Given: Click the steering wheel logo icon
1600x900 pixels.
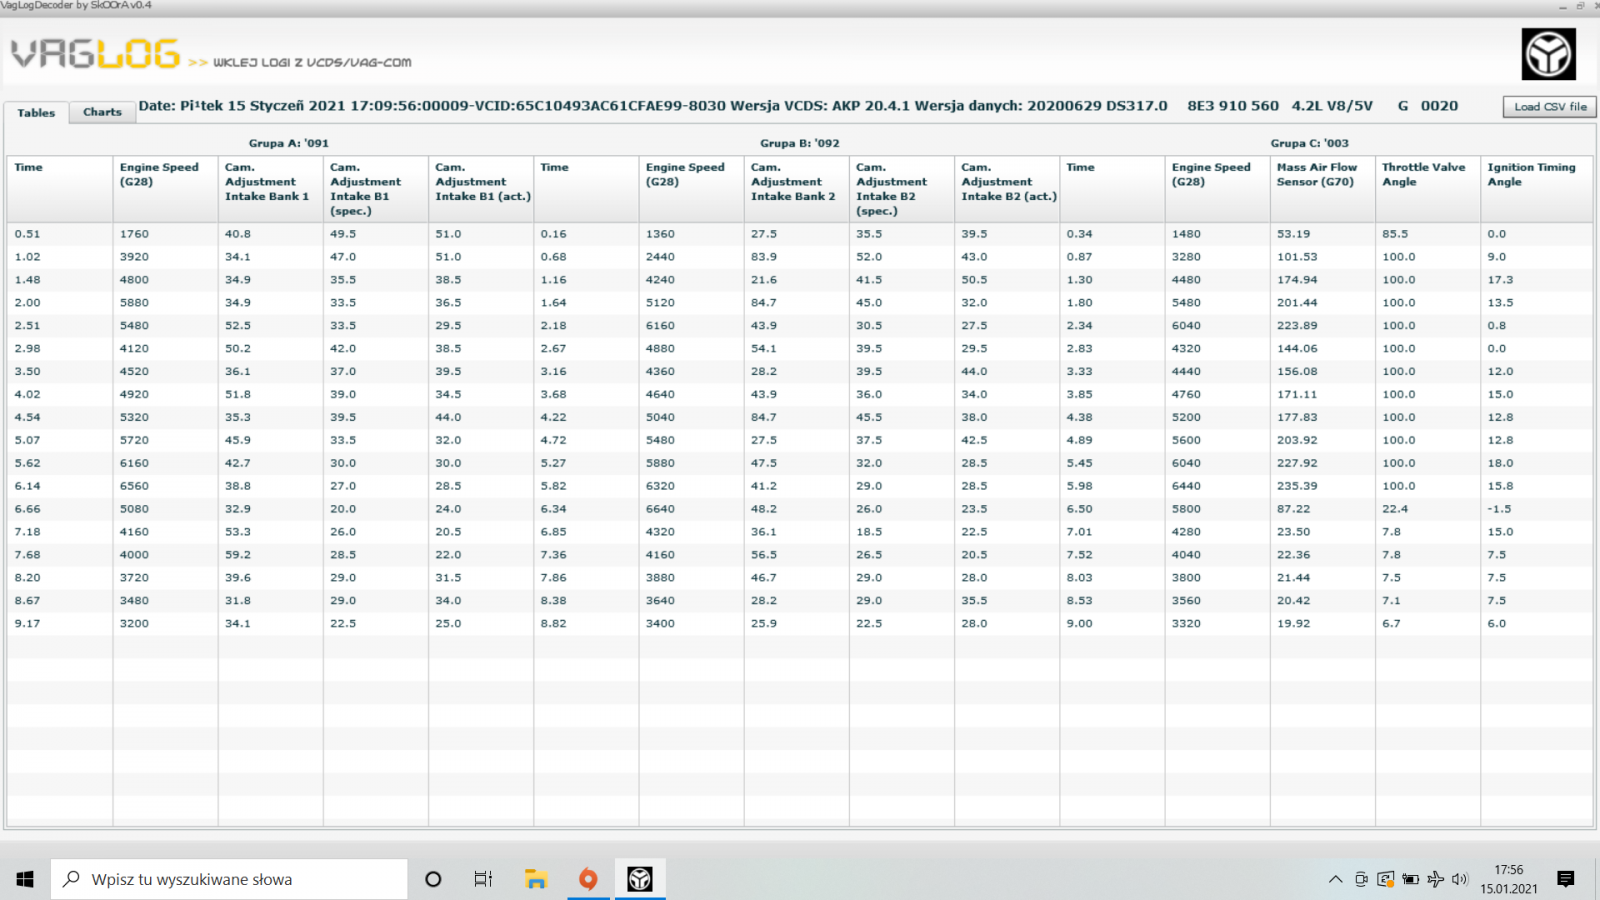Looking at the screenshot, I should pyautogui.click(x=1548, y=54).
